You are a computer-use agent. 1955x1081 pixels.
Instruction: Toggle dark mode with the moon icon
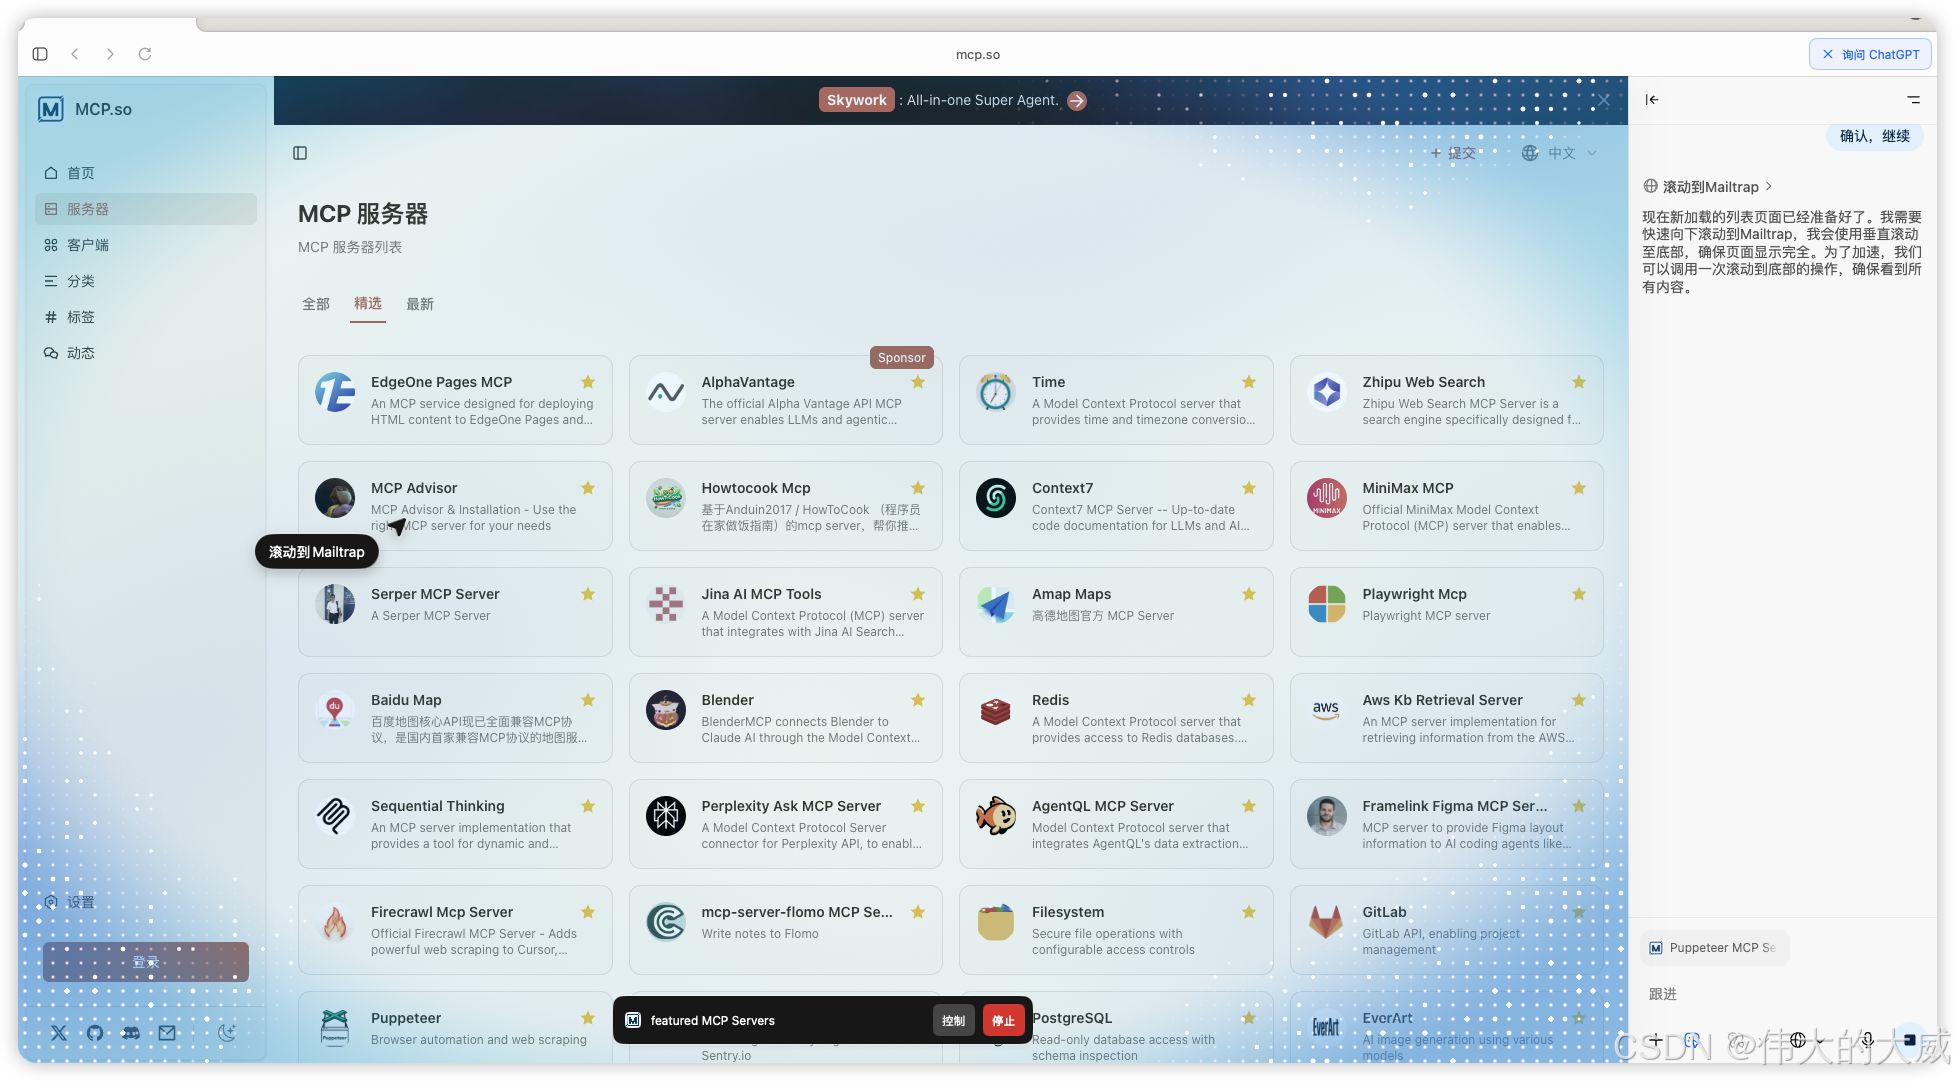click(227, 1033)
